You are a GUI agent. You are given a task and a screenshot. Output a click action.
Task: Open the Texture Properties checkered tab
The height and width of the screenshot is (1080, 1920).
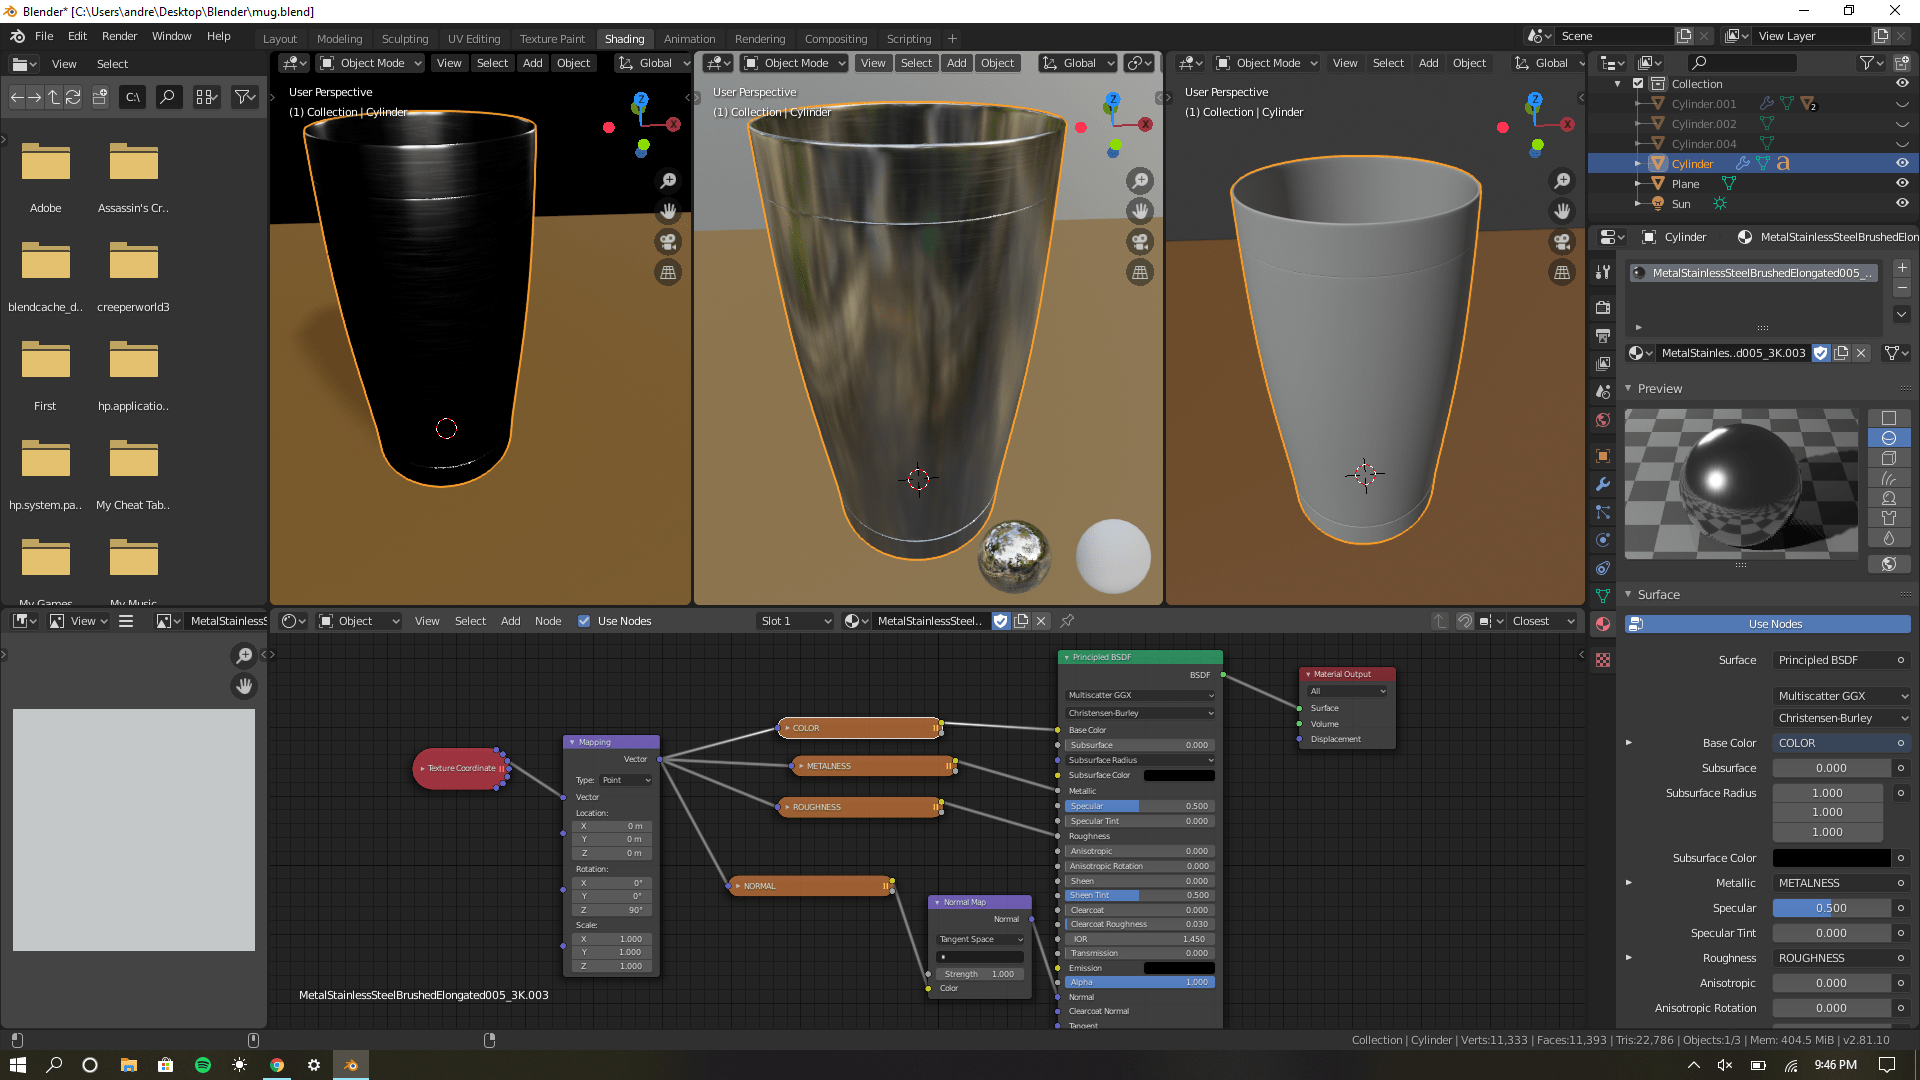1603,660
